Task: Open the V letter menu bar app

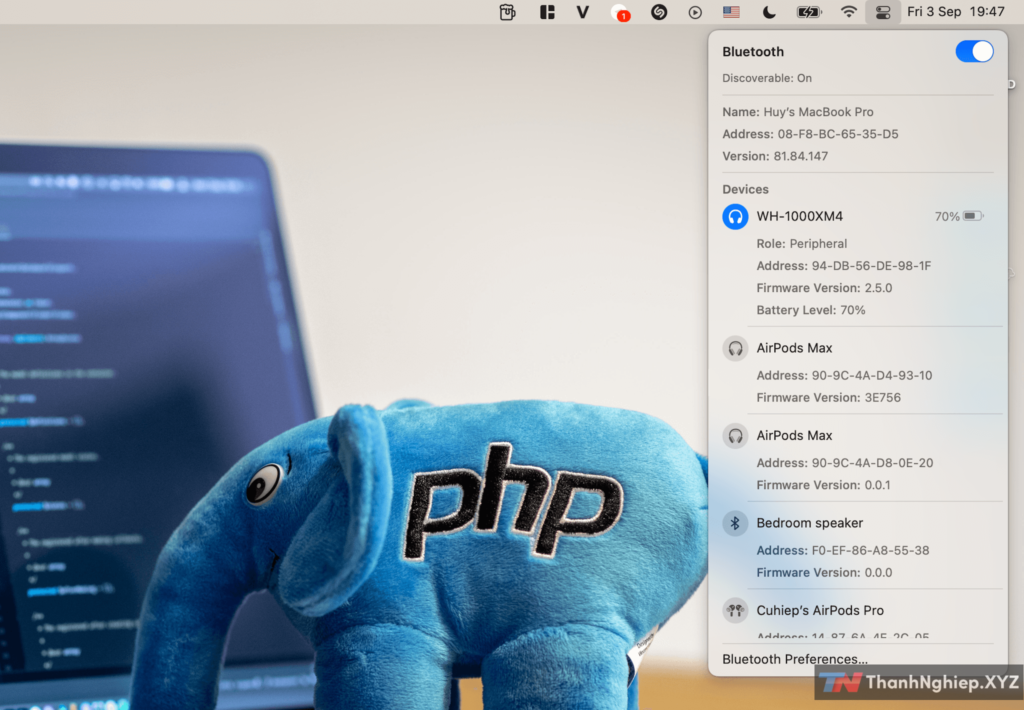Action: pyautogui.click(x=582, y=12)
